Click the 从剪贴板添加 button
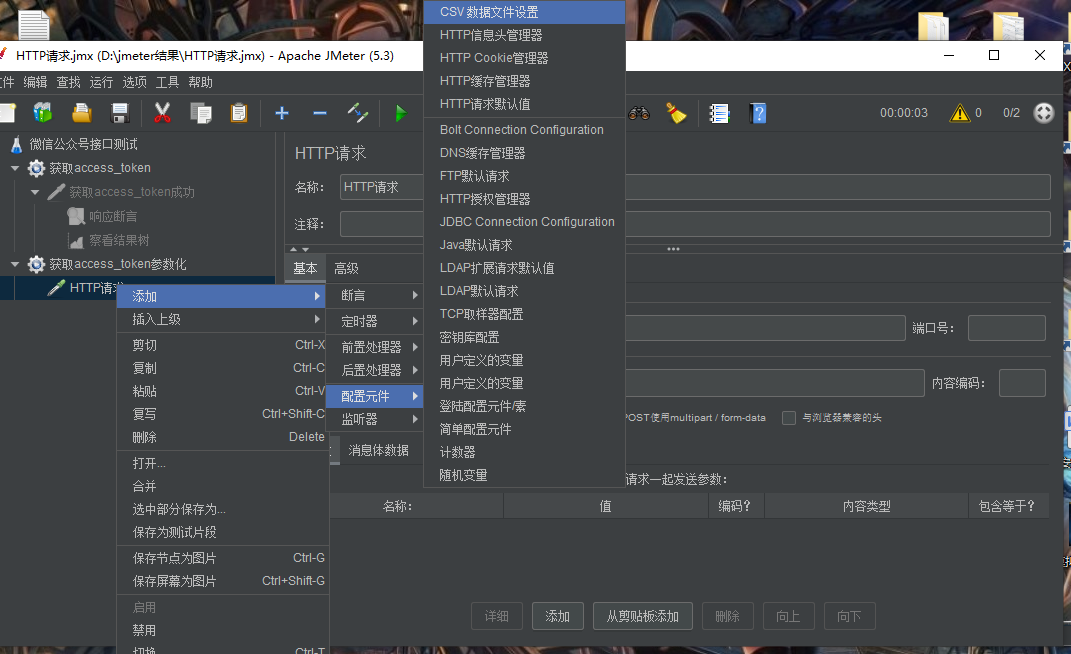The height and width of the screenshot is (654, 1071). click(643, 616)
